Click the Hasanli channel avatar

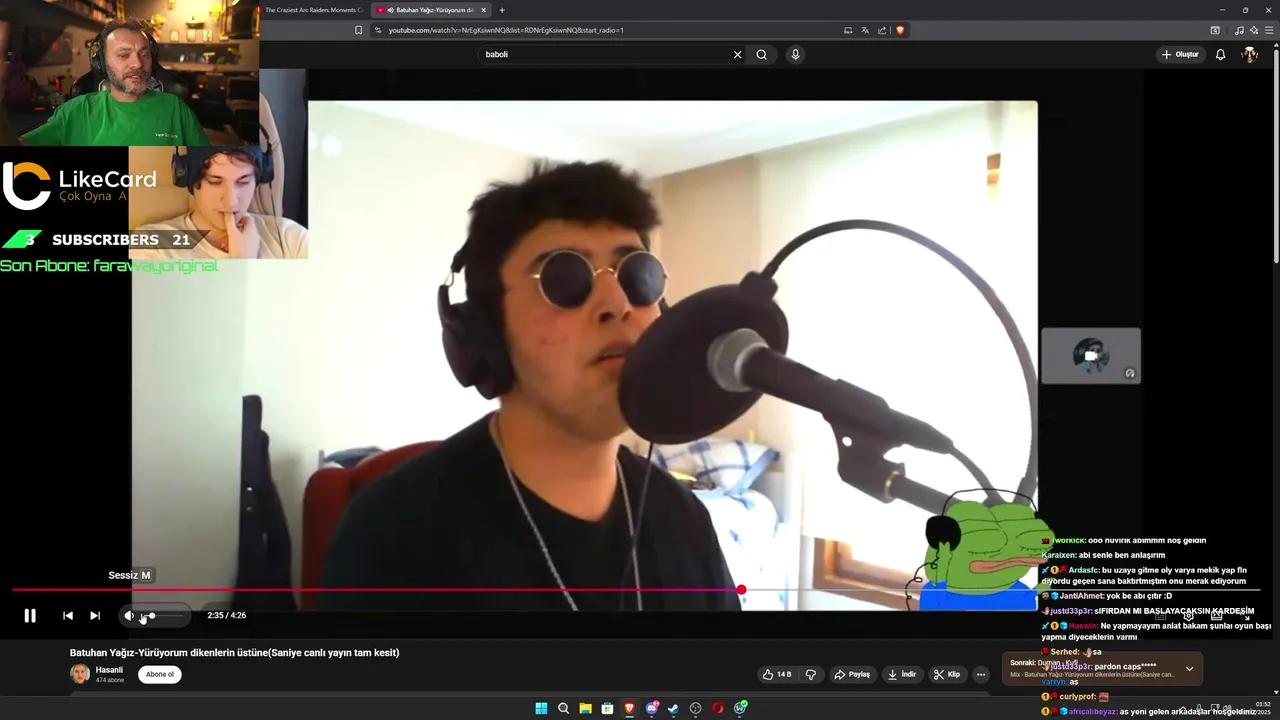click(80, 674)
